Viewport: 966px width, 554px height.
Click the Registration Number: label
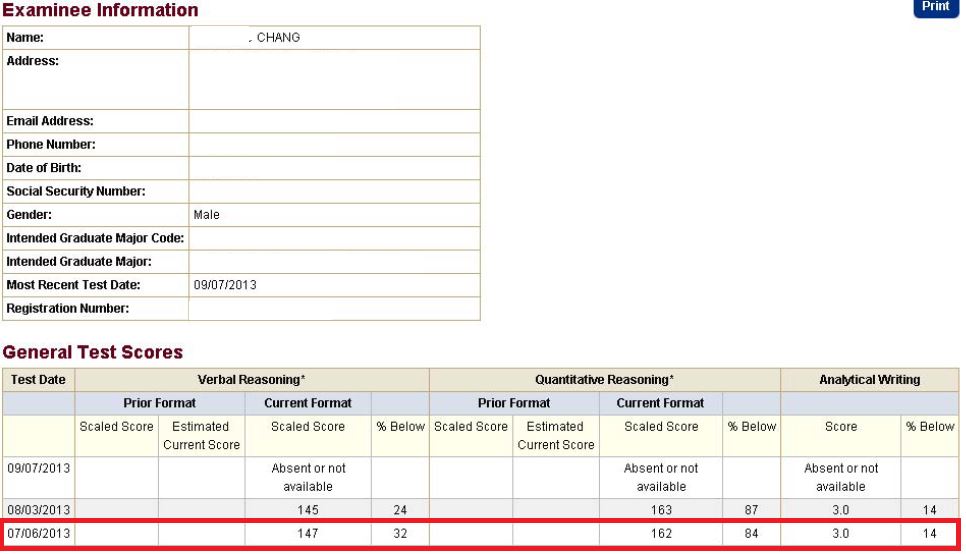[68, 309]
